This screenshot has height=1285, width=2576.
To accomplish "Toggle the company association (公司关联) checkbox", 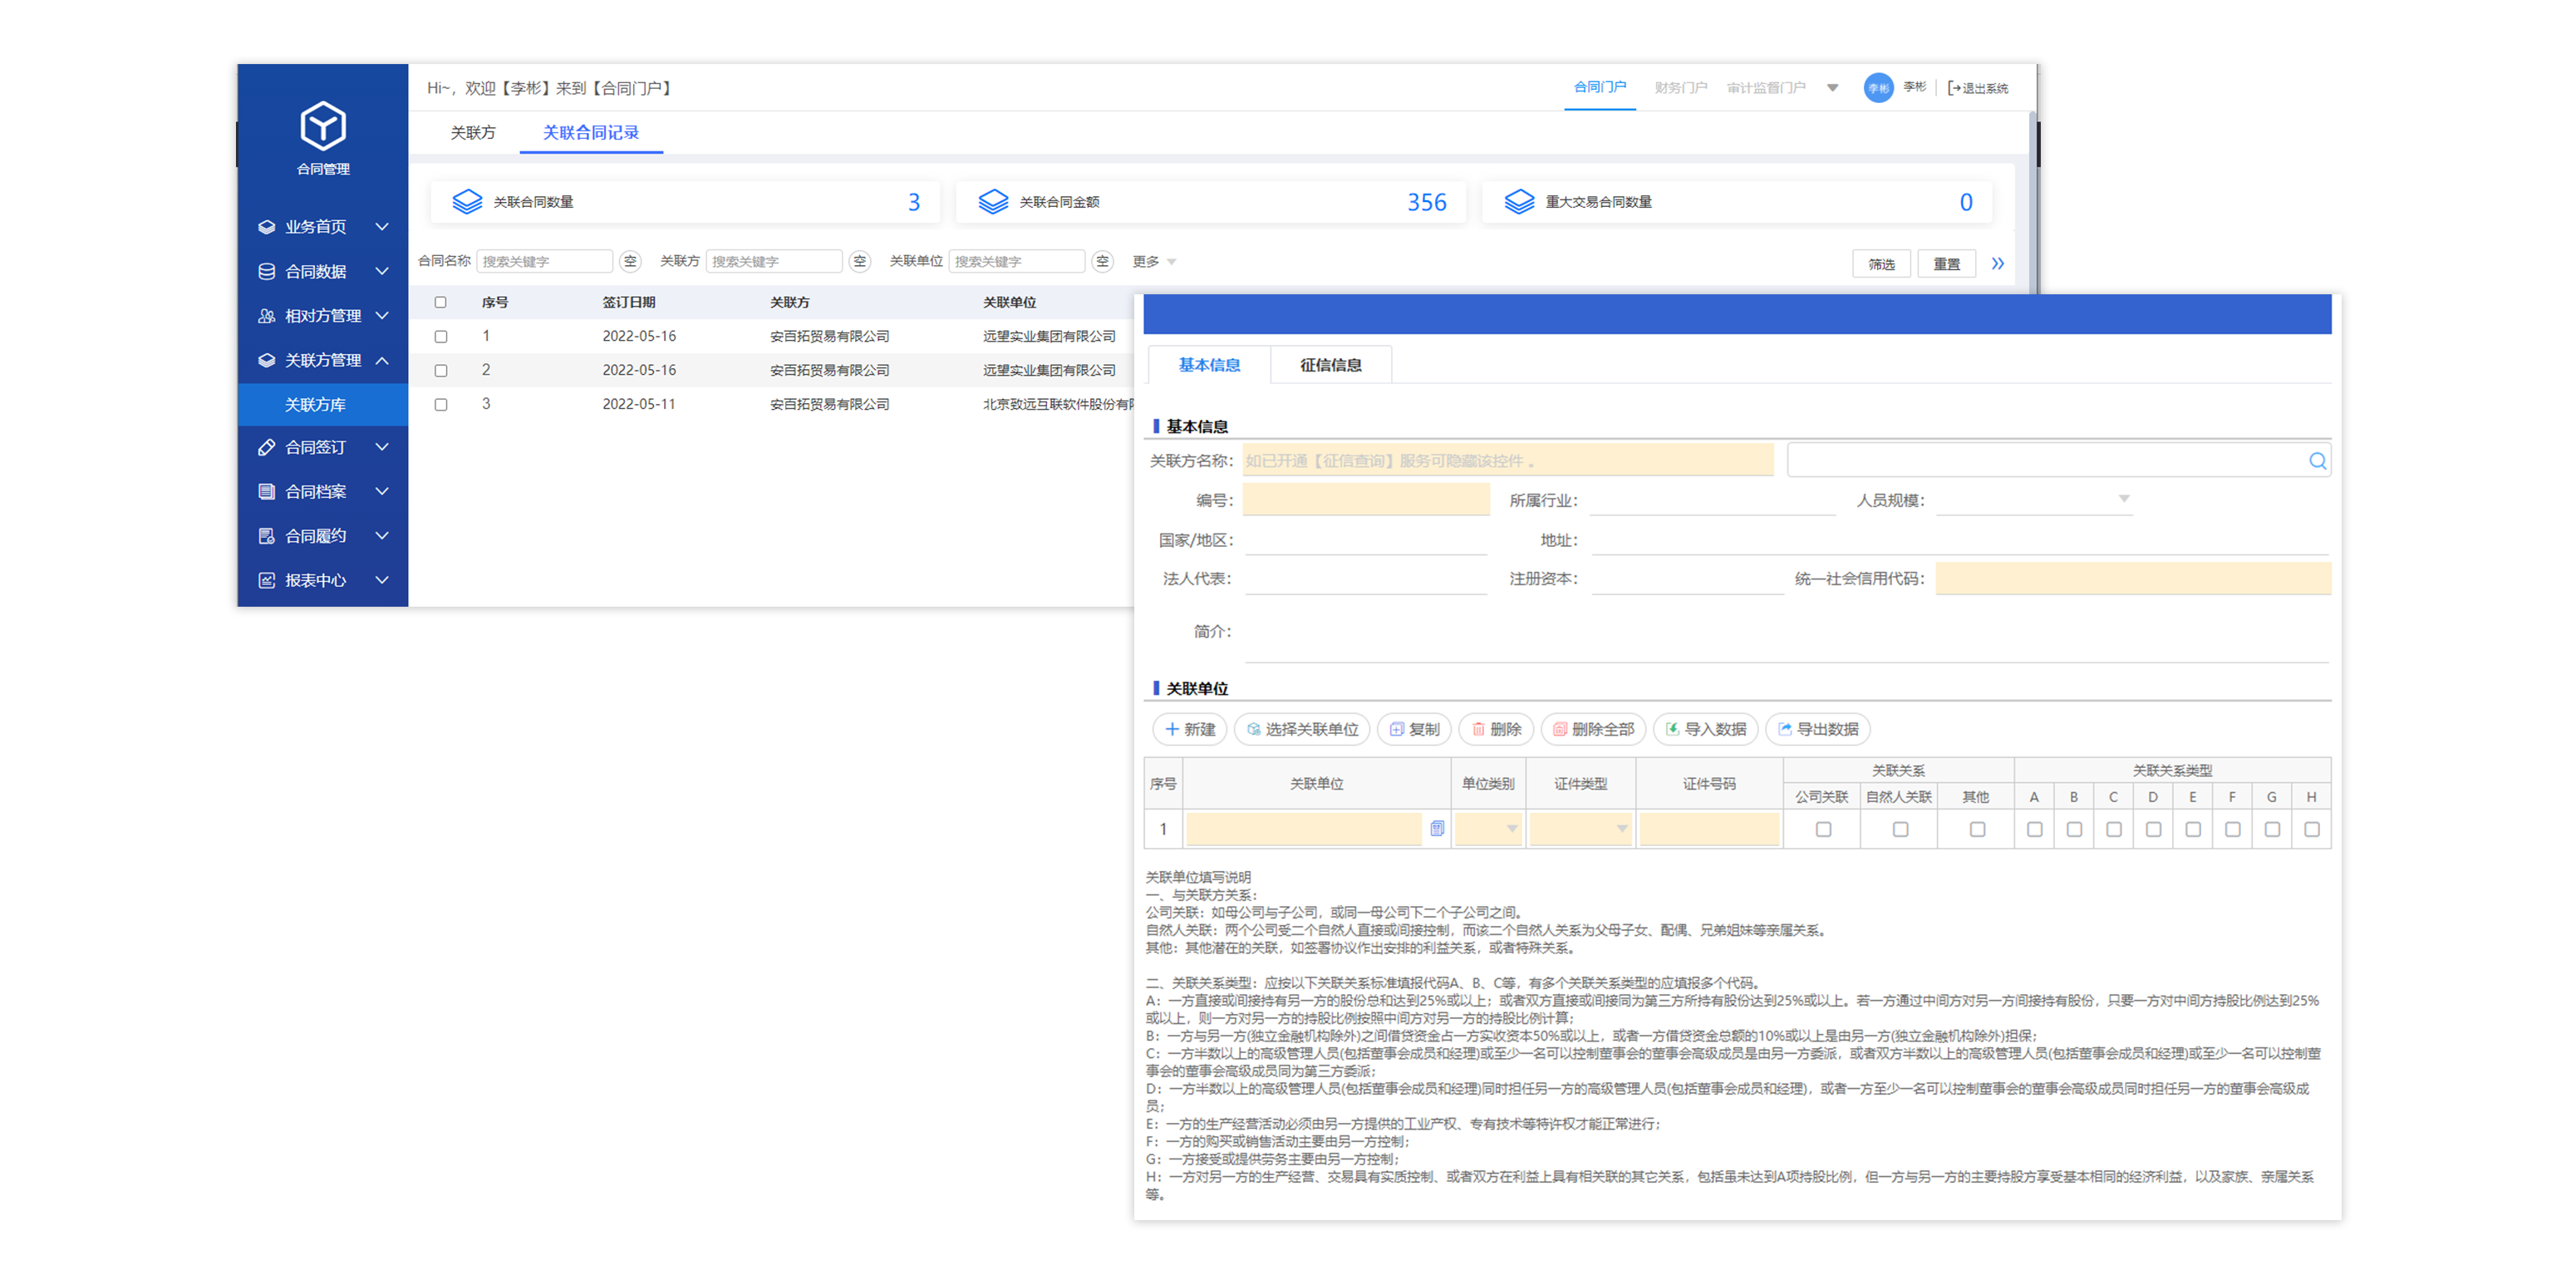I will point(1823,830).
